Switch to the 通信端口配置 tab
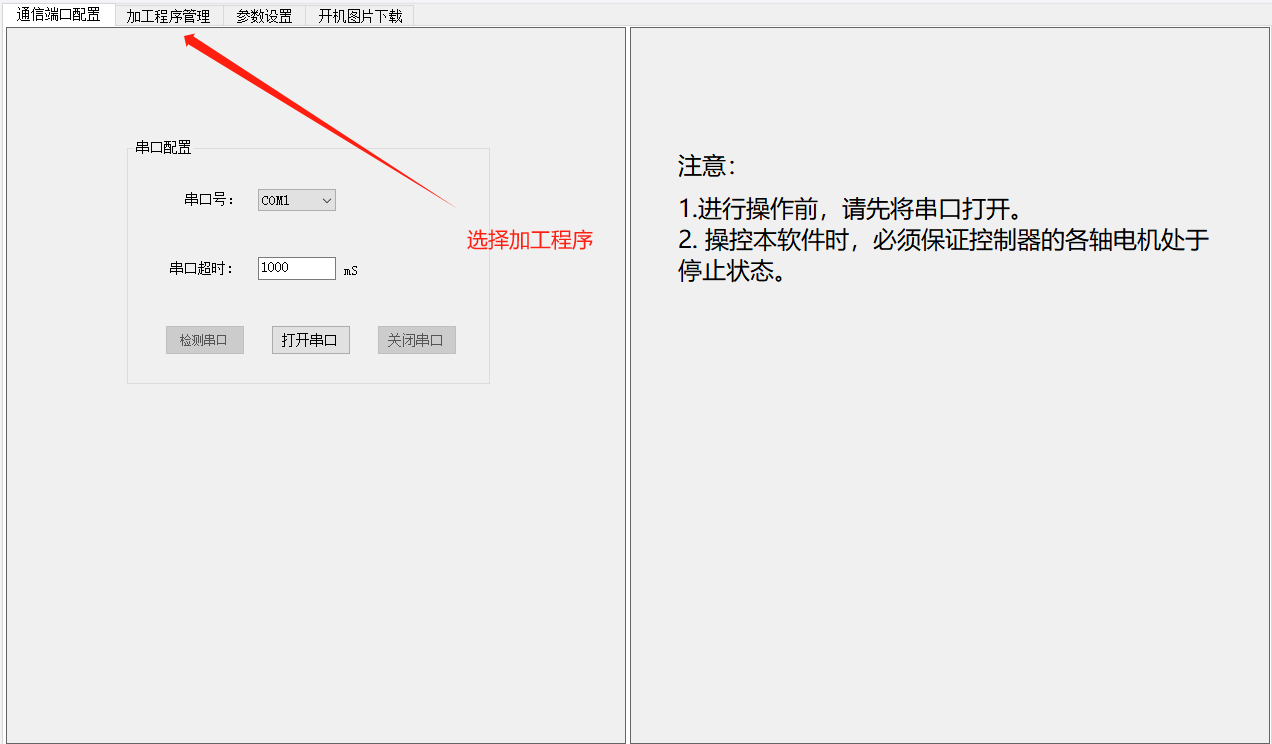Image resolution: width=1272 pixels, height=744 pixels. point(59,15)
